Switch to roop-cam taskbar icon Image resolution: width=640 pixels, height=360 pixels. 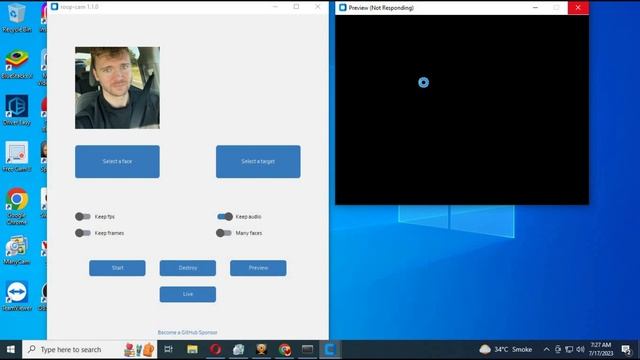click(x=330, y=349)
